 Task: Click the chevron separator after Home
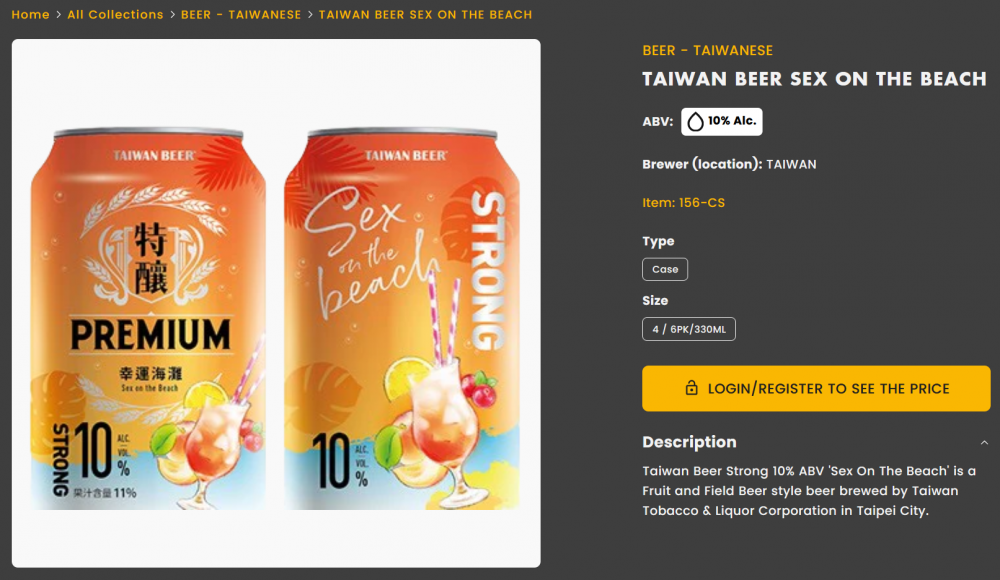58,15
